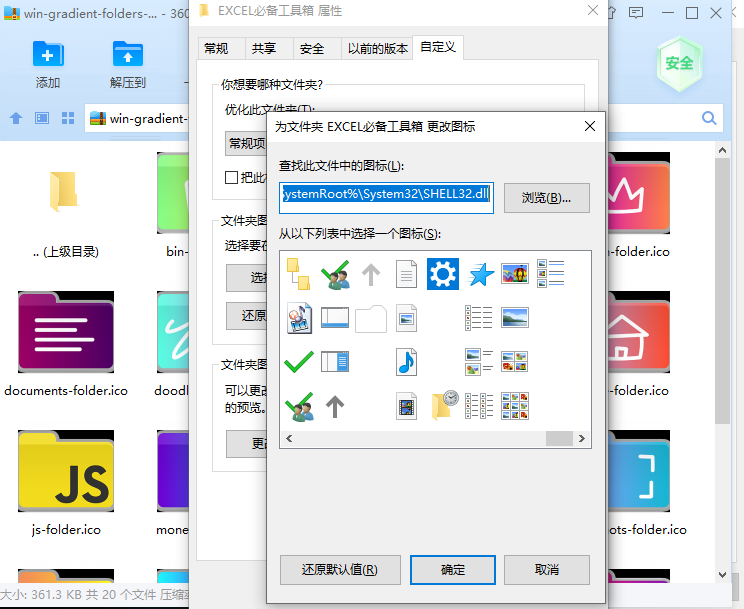Viewport: 744px width, 609px height.
Task: Open the feedback comment icon in title bar
Action: [x=636, y=13]
